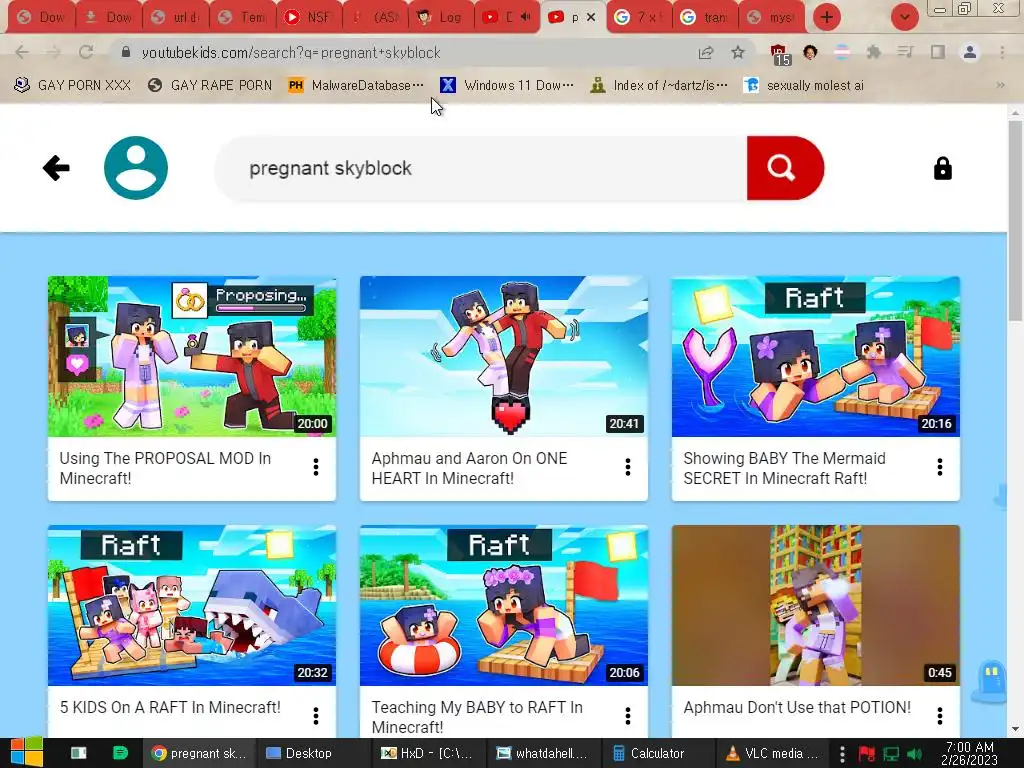
Task: Click the Chrome forward navigation arrow
Action: [x=54, y=52]
